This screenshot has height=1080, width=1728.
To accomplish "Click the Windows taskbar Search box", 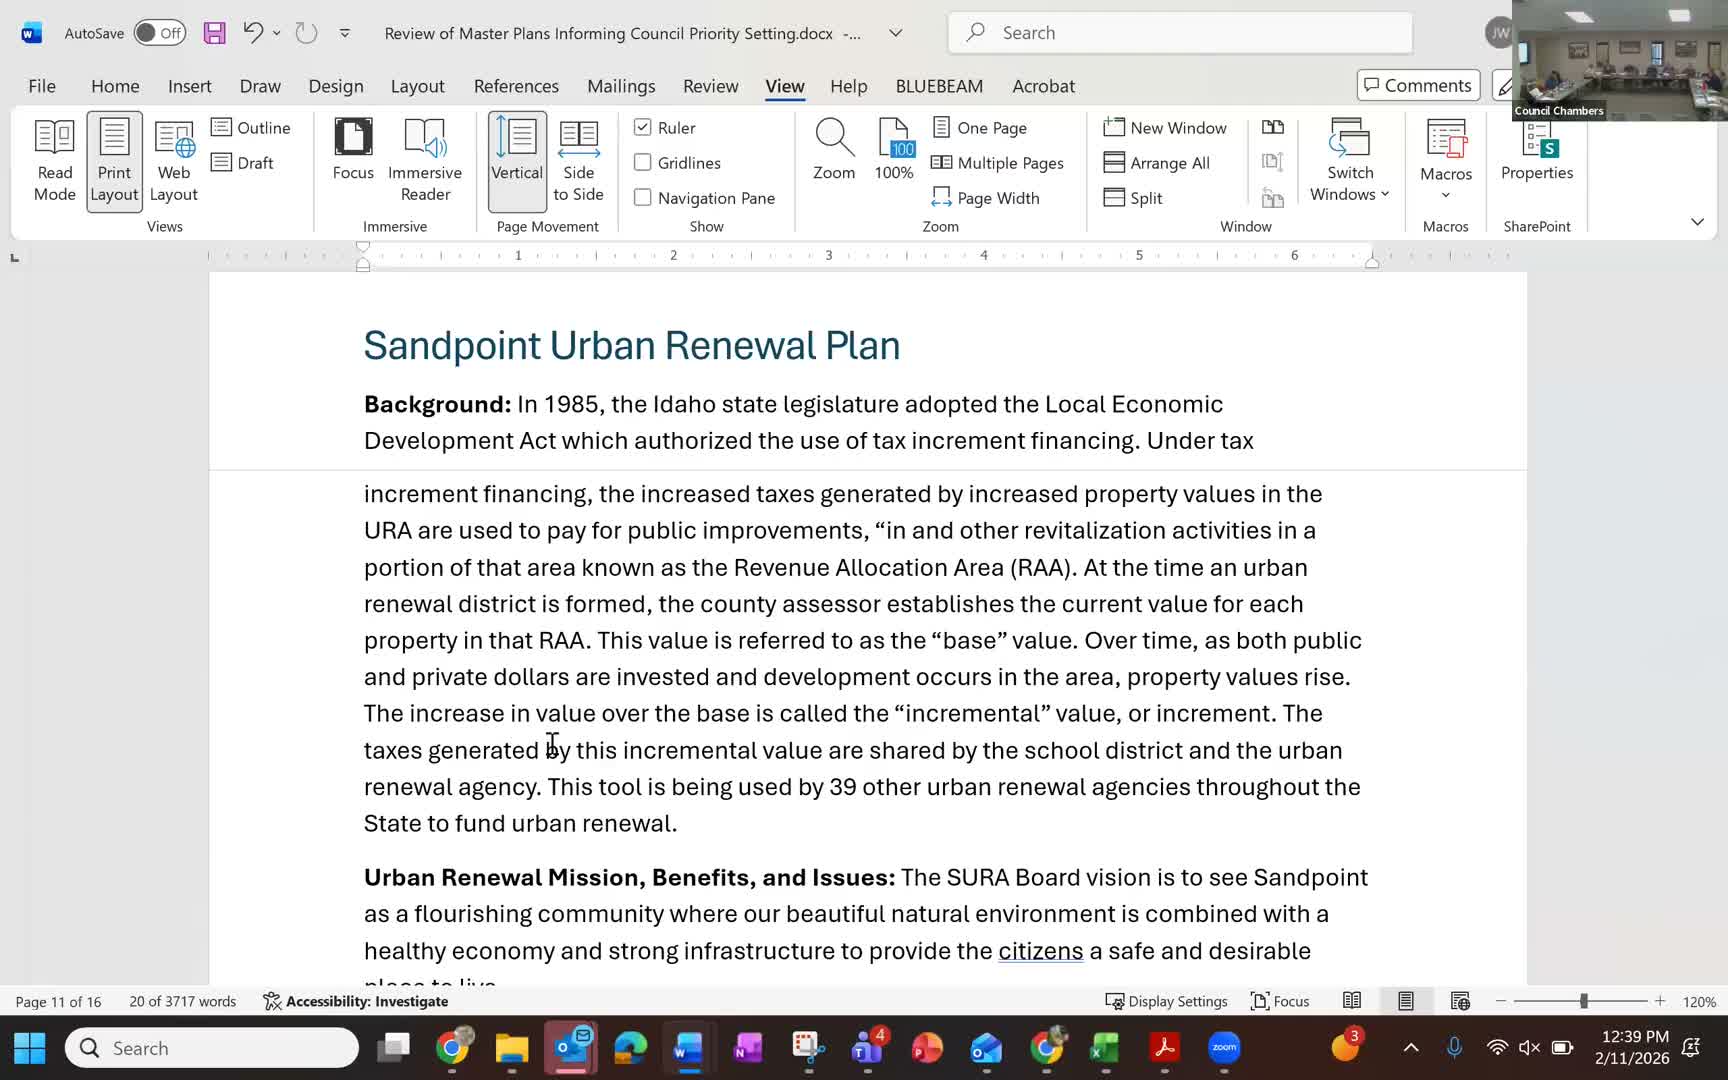I will [x=211, y=1047].
